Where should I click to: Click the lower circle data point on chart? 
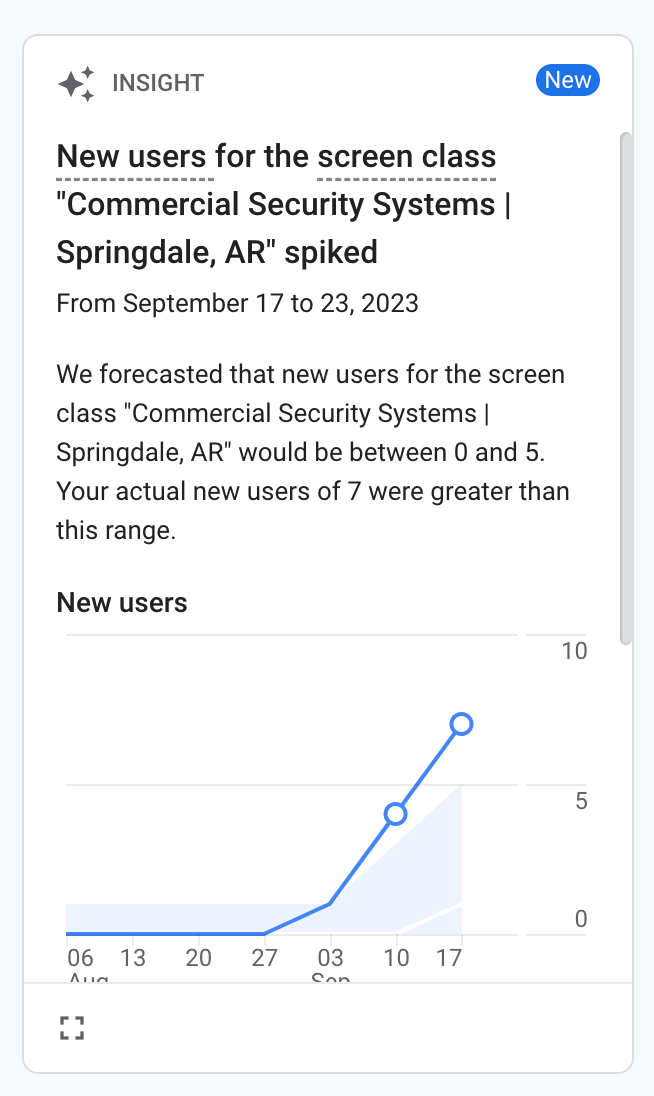(x=396, y=814)
